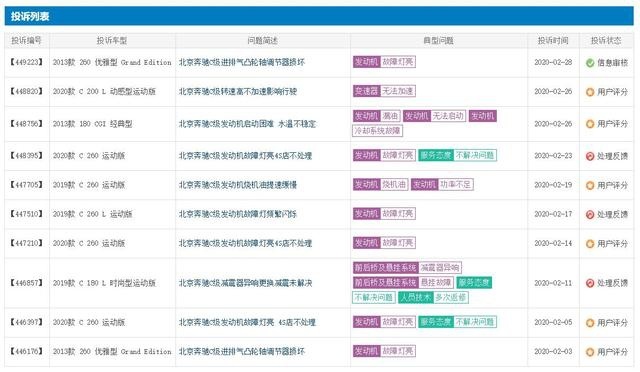This screenshot has width=640, height=372.
Task: Open 北京奔驰C级发动机故障灯频繁闪烁 summary
Action: [x=238, y=214]
